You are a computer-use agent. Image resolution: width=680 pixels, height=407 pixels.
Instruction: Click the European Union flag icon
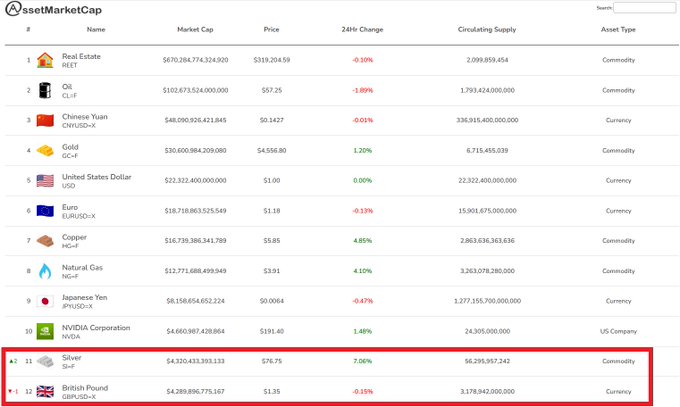(x=45, y=211)
